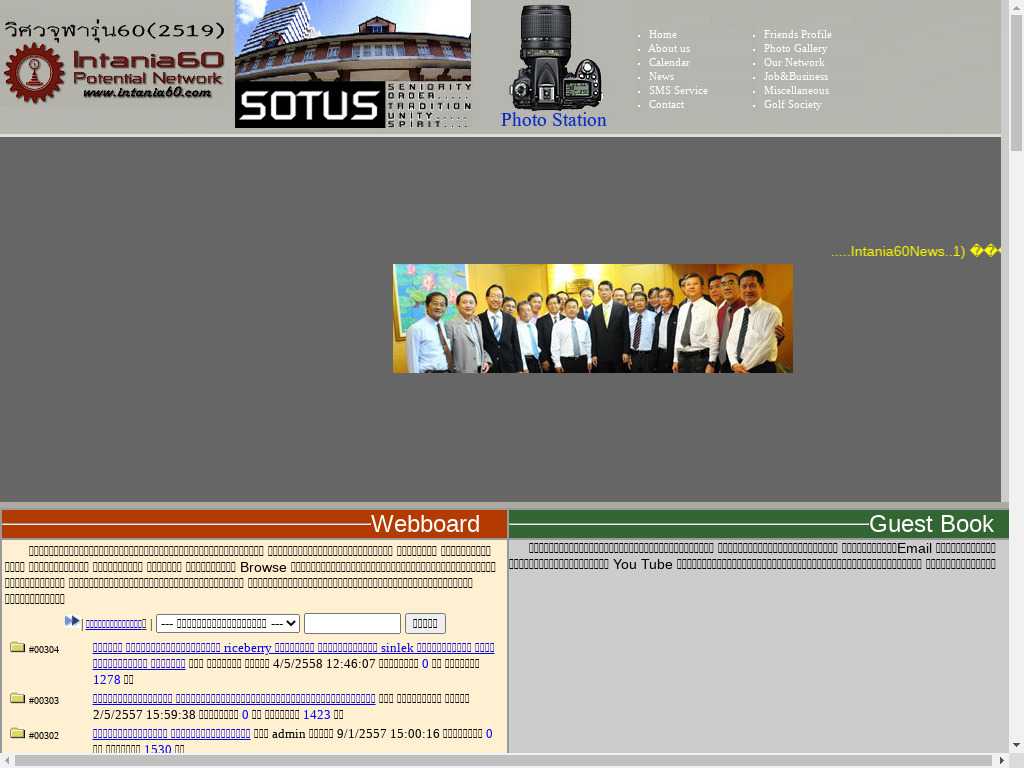Go to the Home menu item
Screen dimensions: 1024x768
coord(662,34)
